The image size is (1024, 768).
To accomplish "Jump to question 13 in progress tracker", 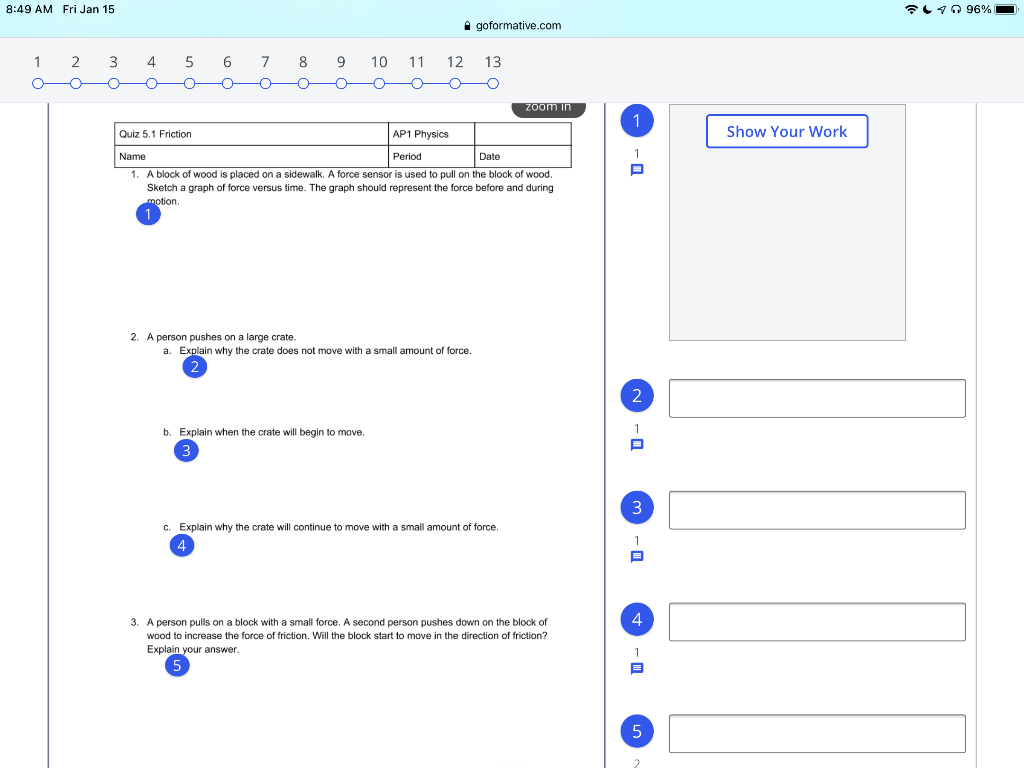I will click(493, 84).
